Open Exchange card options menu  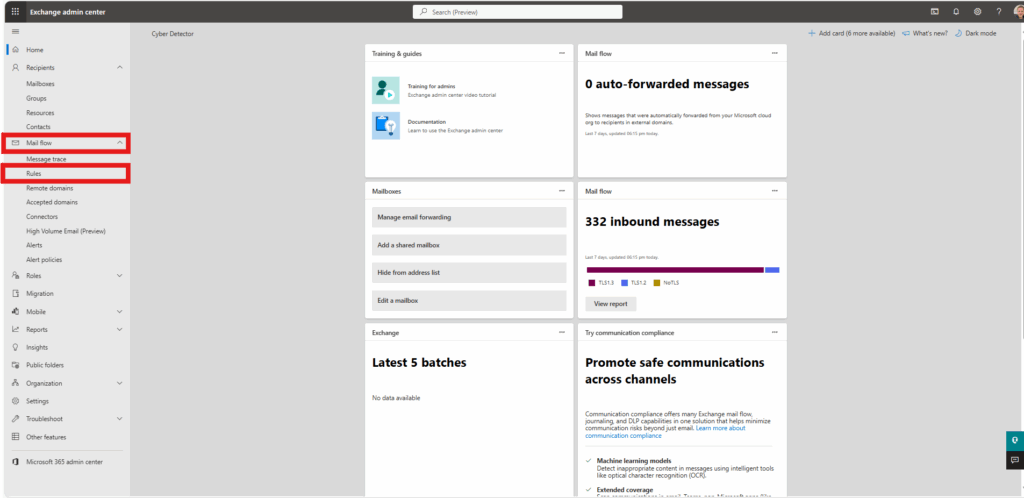pyautogui.click(x=562, y=332)
